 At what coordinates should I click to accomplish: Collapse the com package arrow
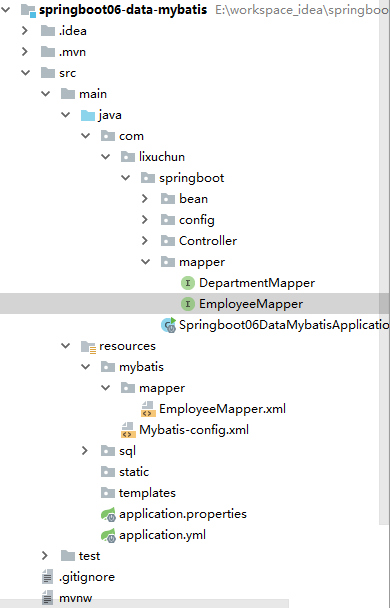[86, 136]
